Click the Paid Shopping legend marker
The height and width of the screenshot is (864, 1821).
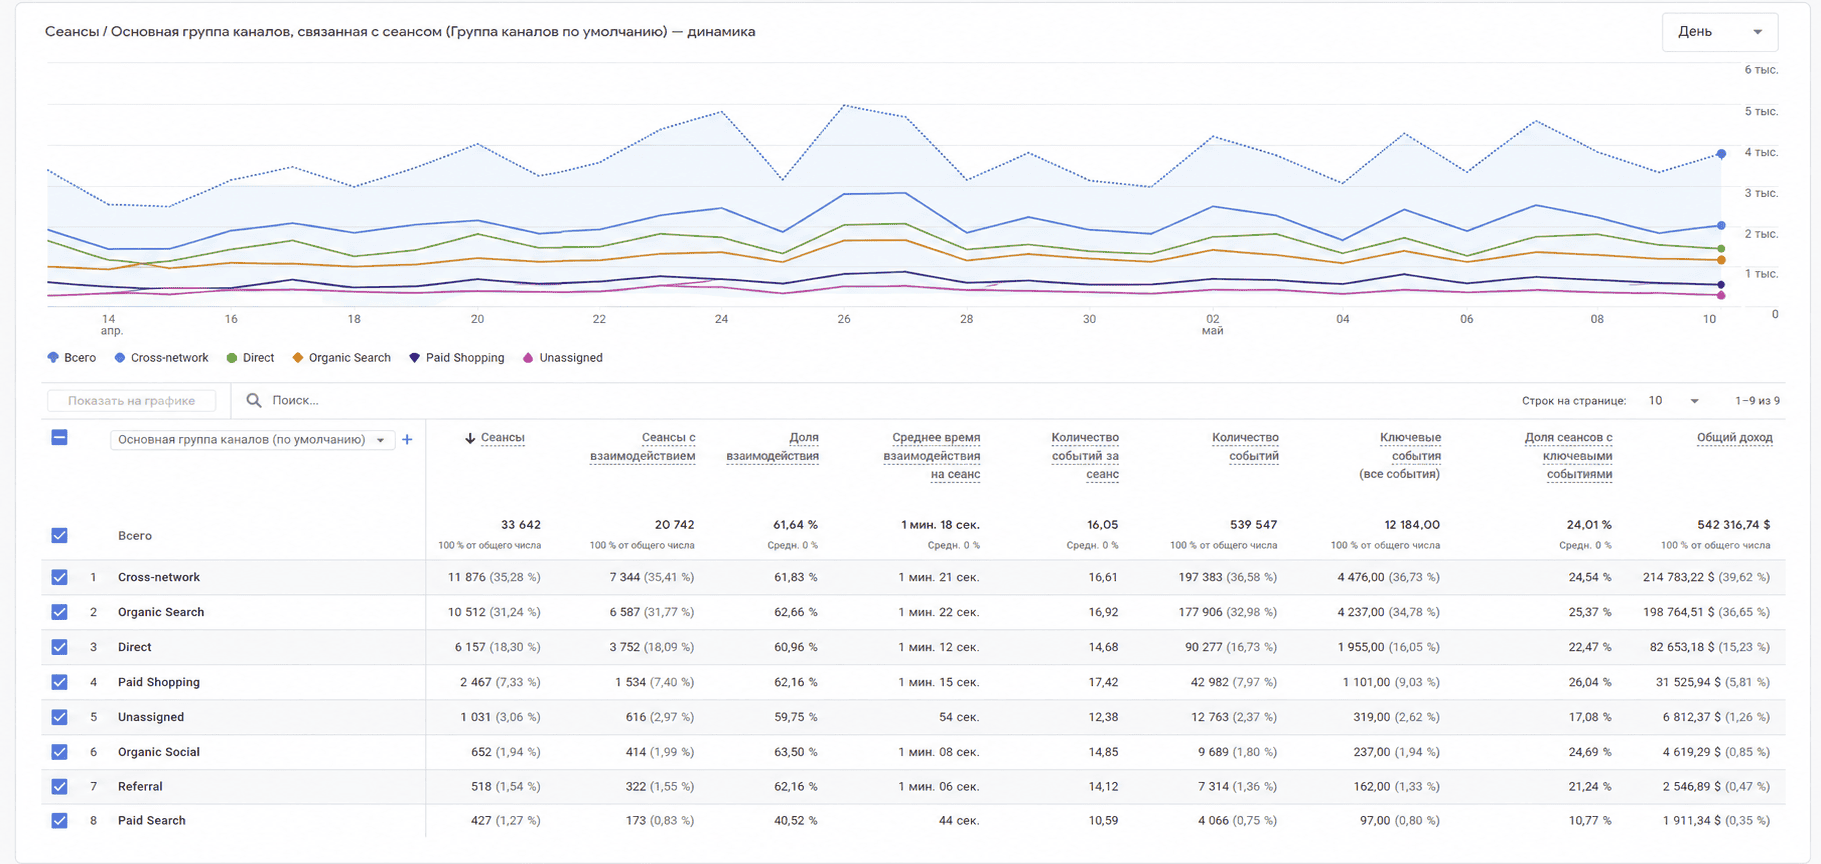(x=414, y=358)
